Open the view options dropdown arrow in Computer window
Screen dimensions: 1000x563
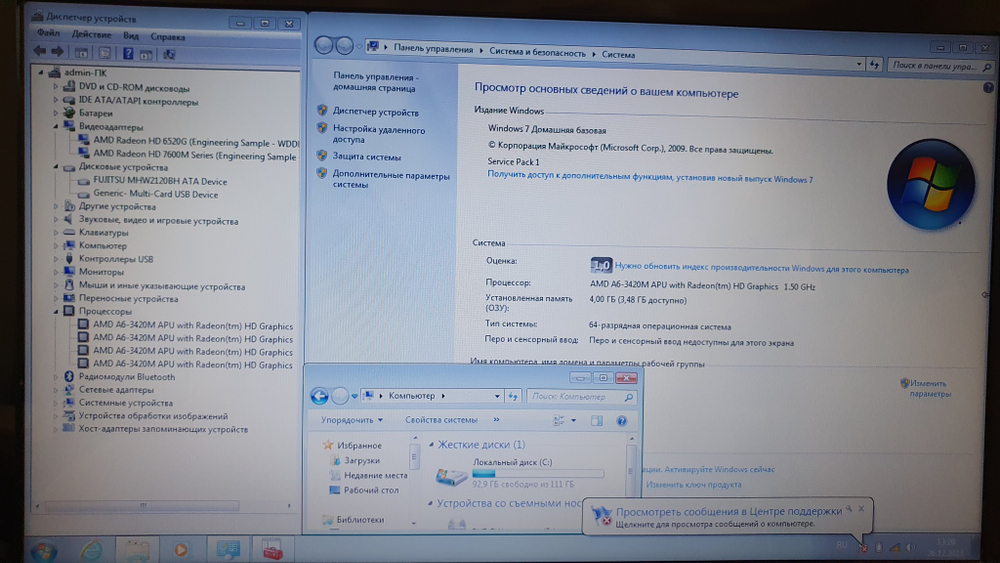click(x=573, y=421)
